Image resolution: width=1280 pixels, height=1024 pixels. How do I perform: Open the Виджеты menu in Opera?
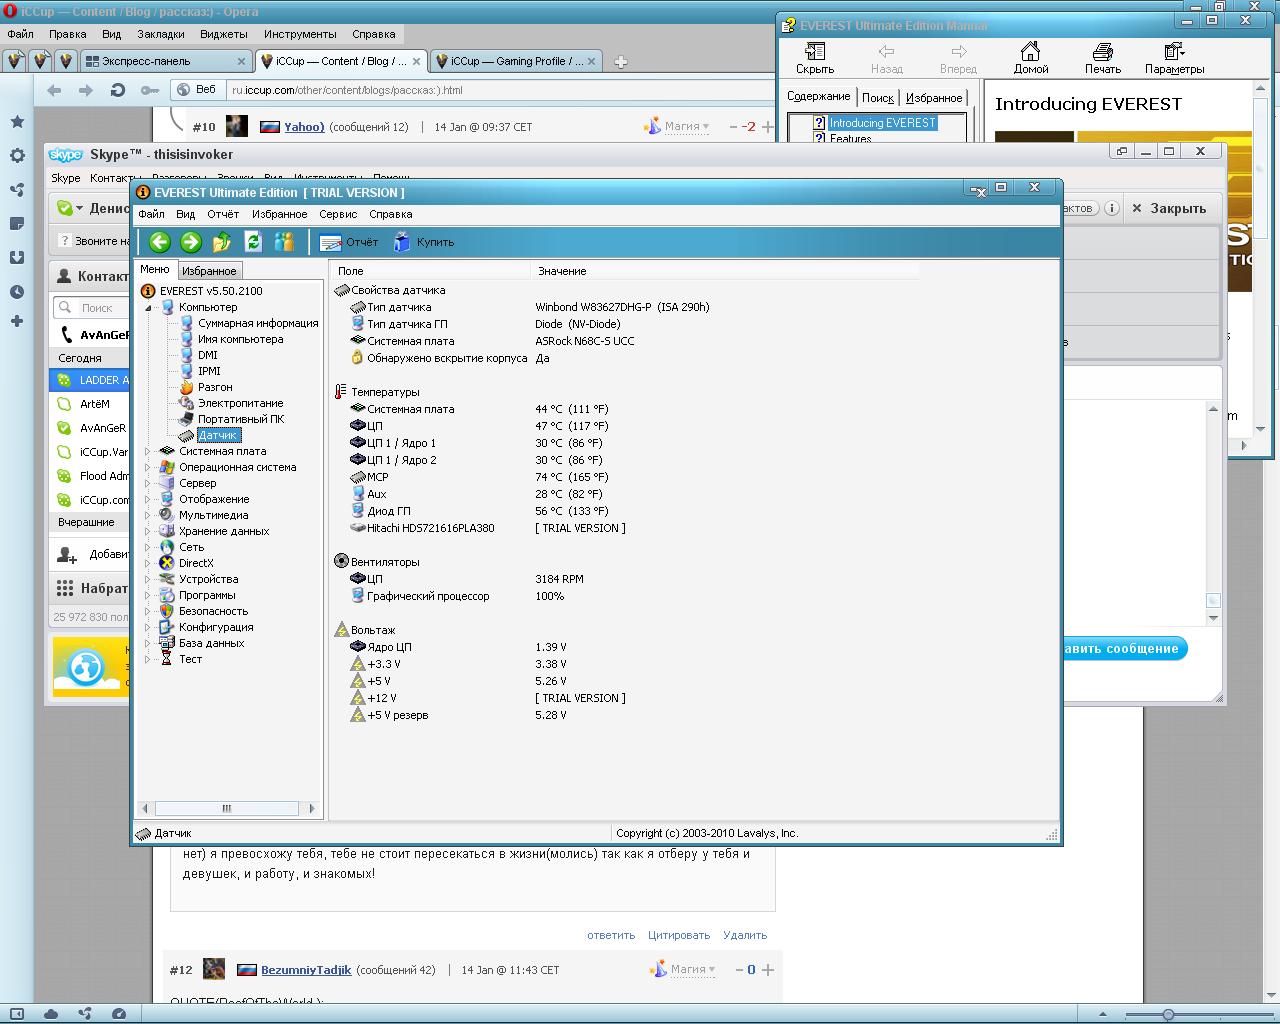click(x=224, y=34)
